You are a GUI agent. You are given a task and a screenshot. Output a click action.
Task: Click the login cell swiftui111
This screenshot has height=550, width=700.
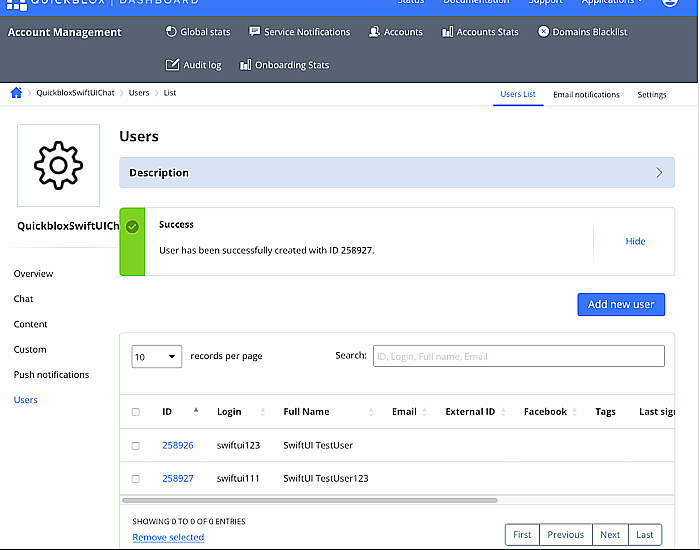(x=238, y=478)
